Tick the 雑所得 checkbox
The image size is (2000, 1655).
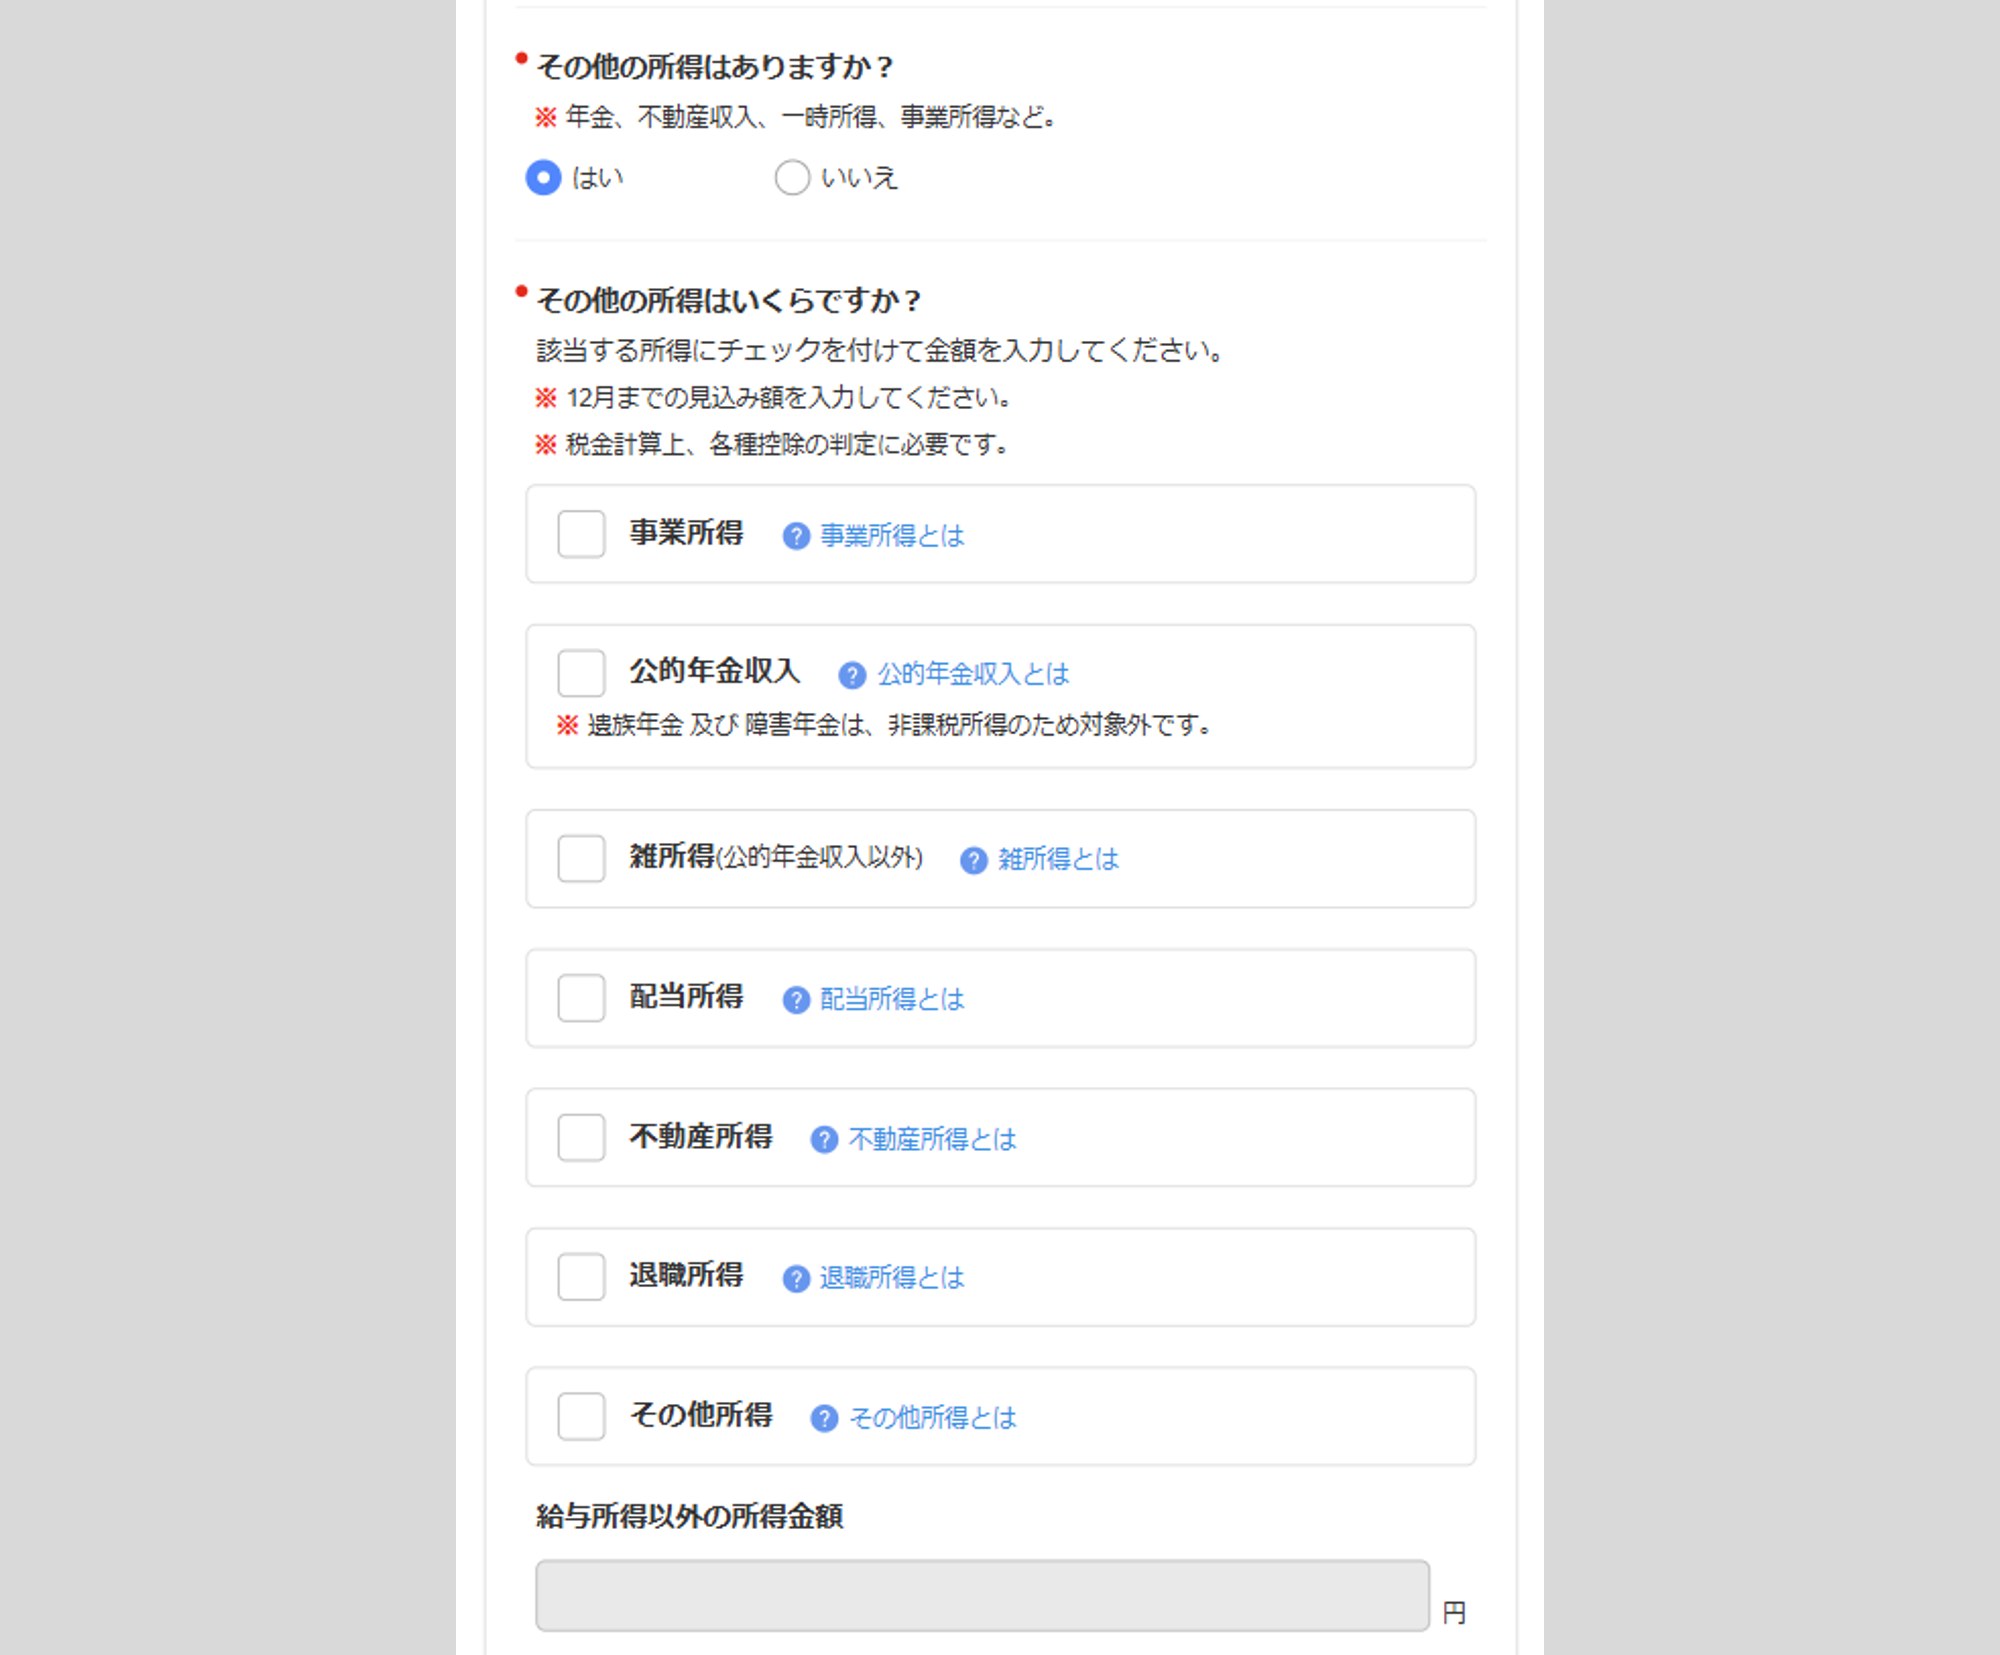581,858
